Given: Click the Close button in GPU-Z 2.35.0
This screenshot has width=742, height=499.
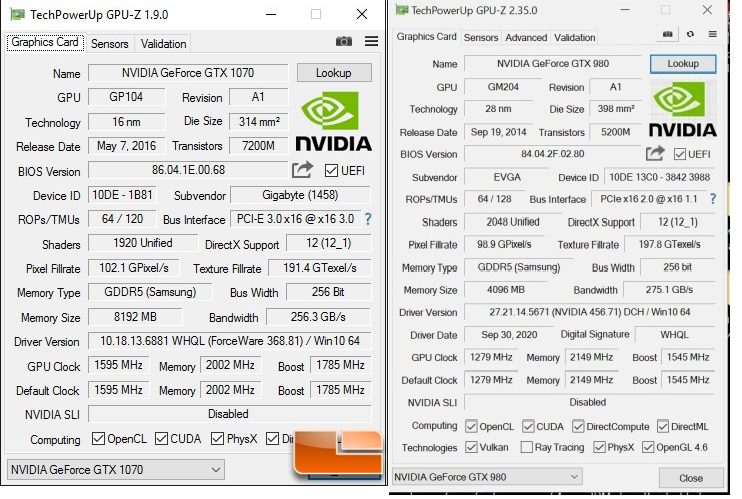Looking at the screenshot, I should [x=691, y=478].
